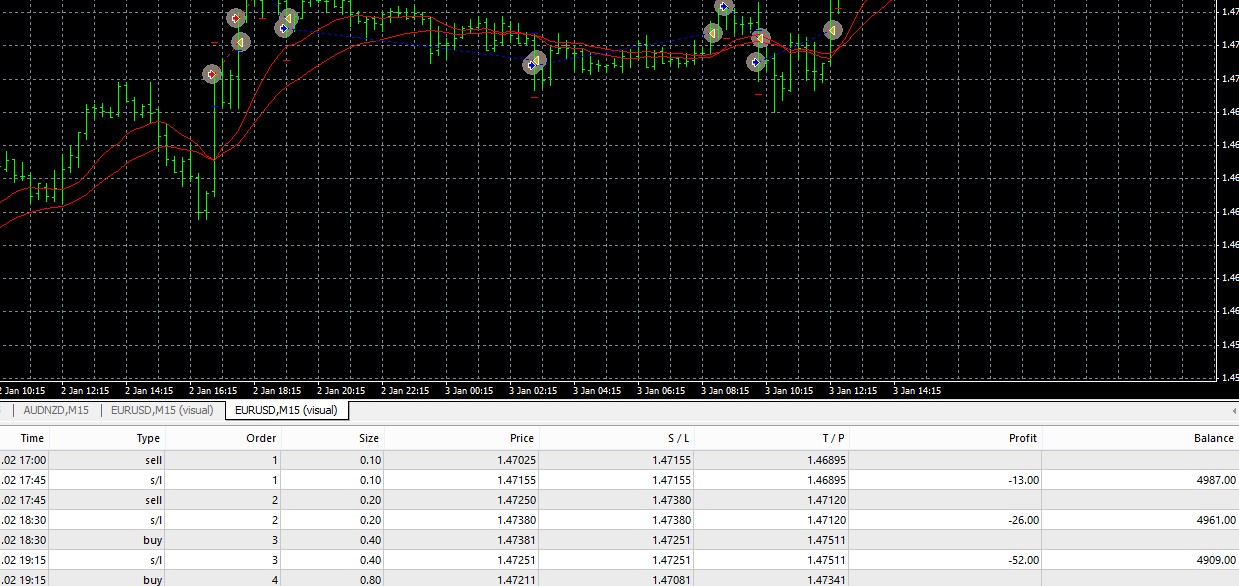Click the s/l type cell in the -52.00 row
The width and height of the screenshot is (1239, 586).
[x=153, y=560]
